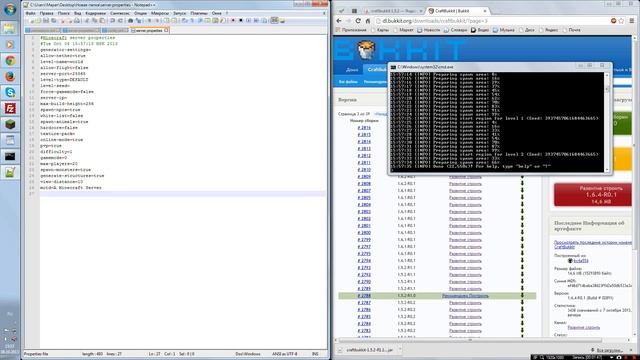Click download arrow in build #2788 row
This screenshot has height=360, width=640.
pos(522,296)
